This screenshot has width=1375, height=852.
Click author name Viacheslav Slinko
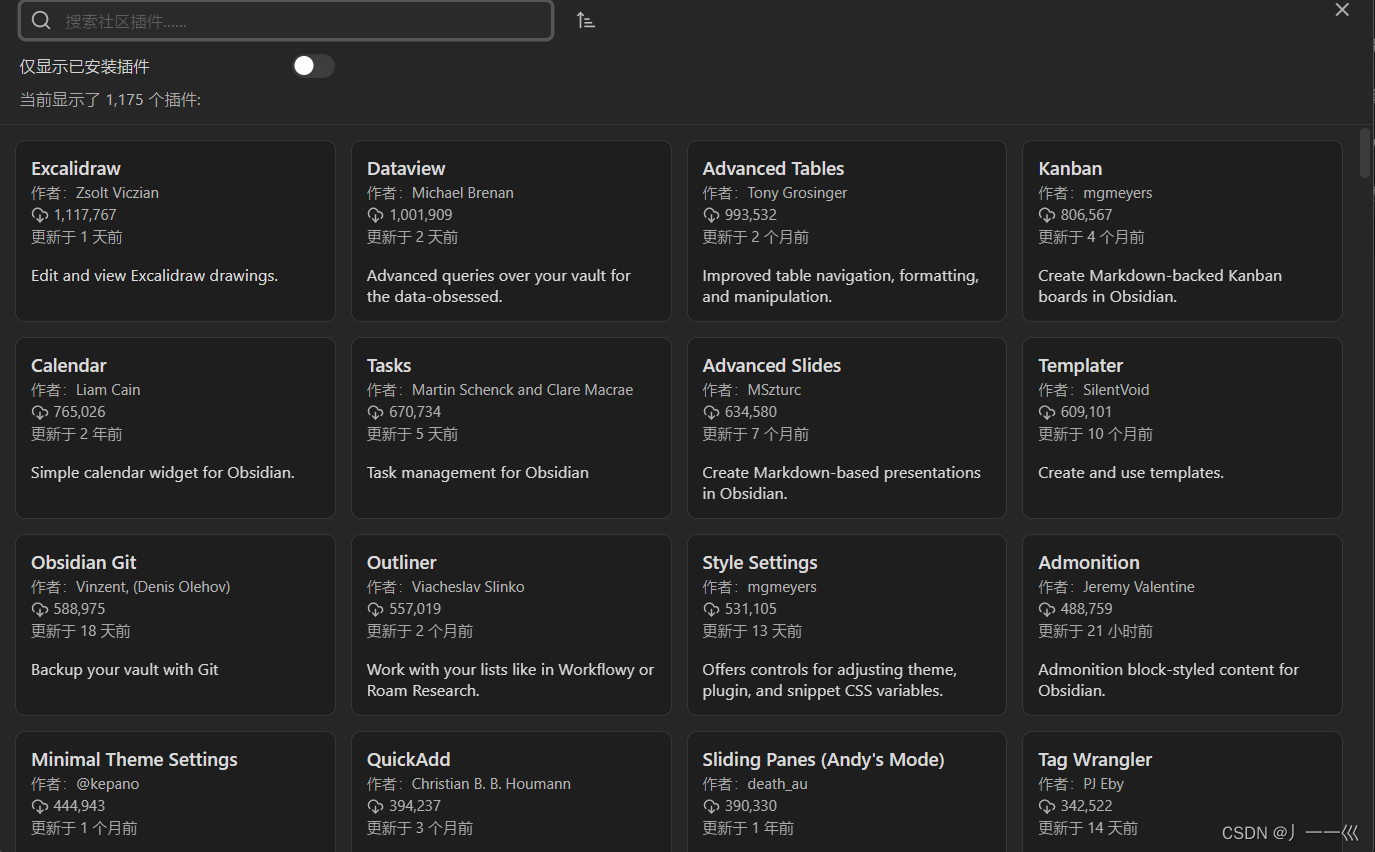(468, 587)
